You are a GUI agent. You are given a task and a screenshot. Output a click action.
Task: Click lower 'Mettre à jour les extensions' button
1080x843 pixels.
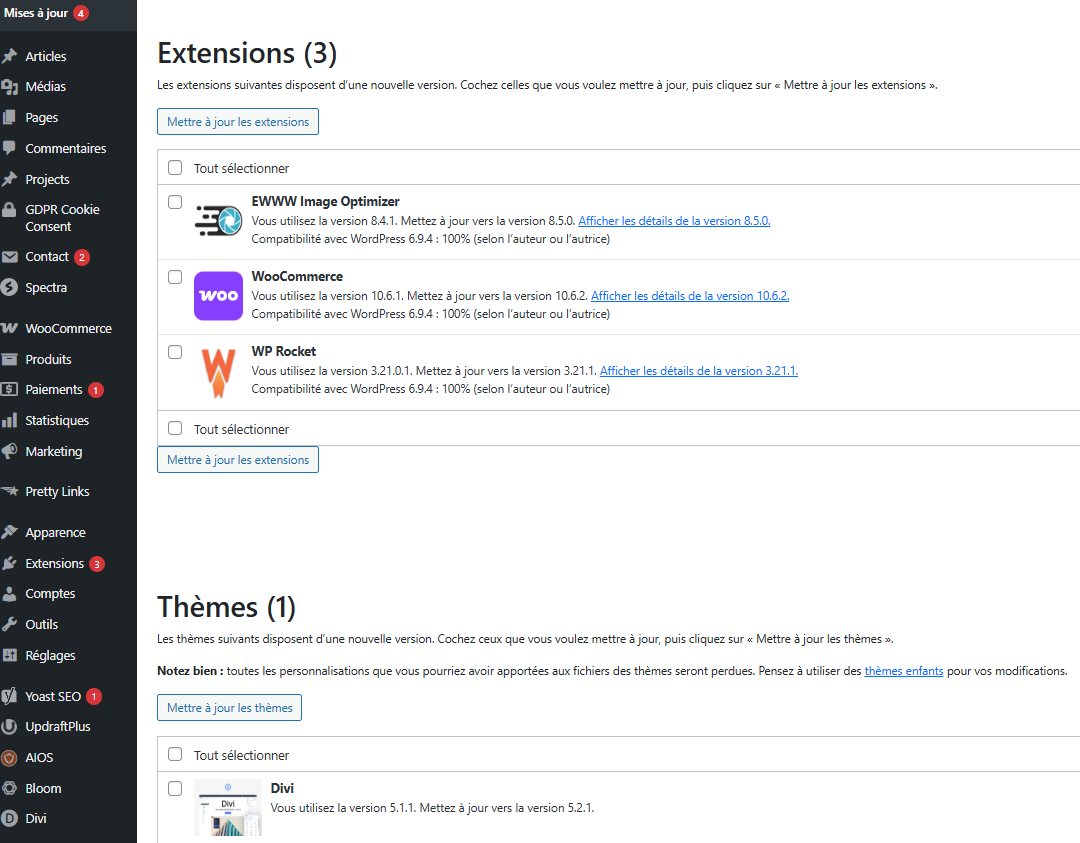238,460
